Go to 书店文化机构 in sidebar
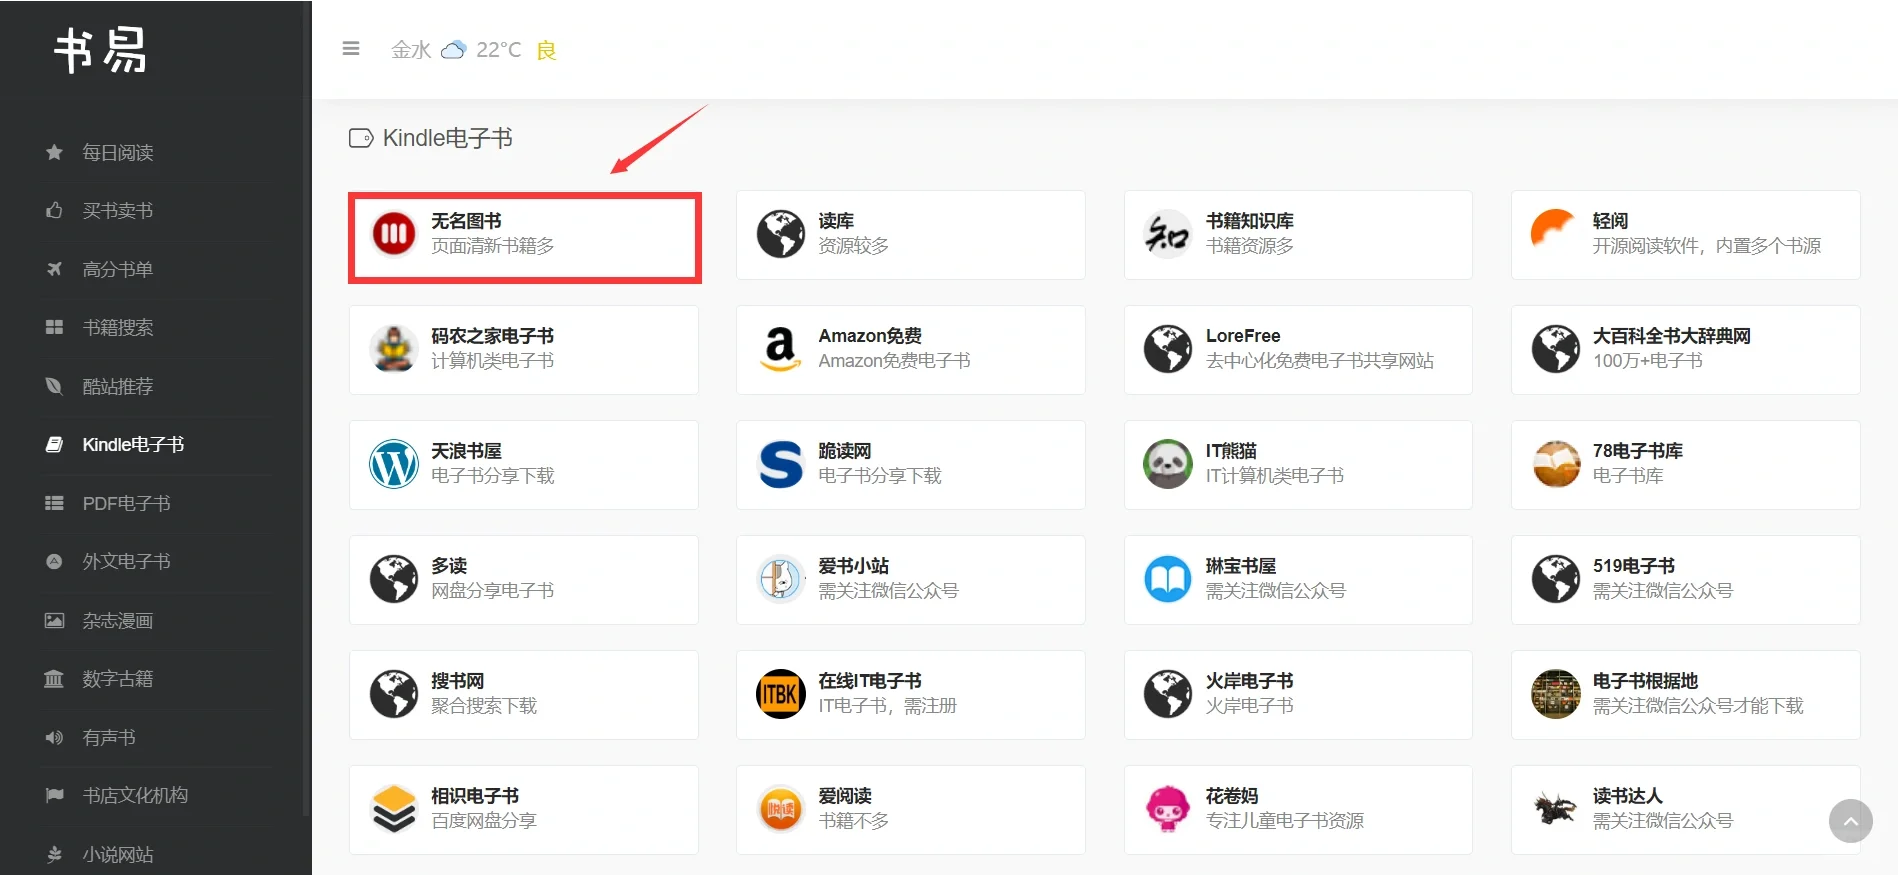 [x=135, y=795]
